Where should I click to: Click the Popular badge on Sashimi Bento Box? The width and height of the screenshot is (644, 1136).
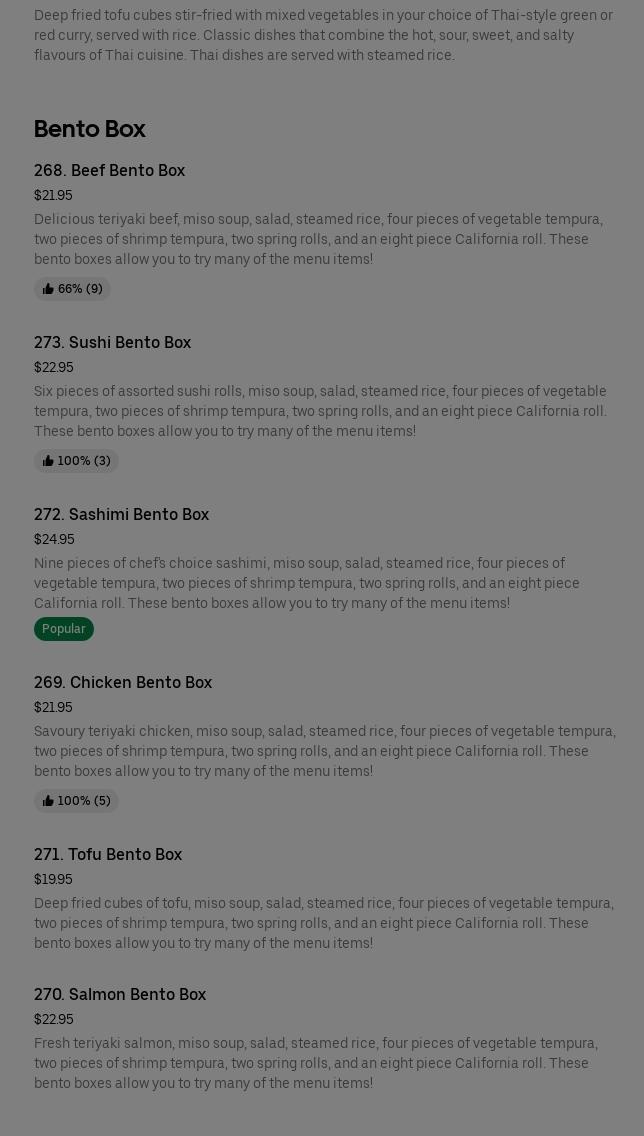[64, 629]
